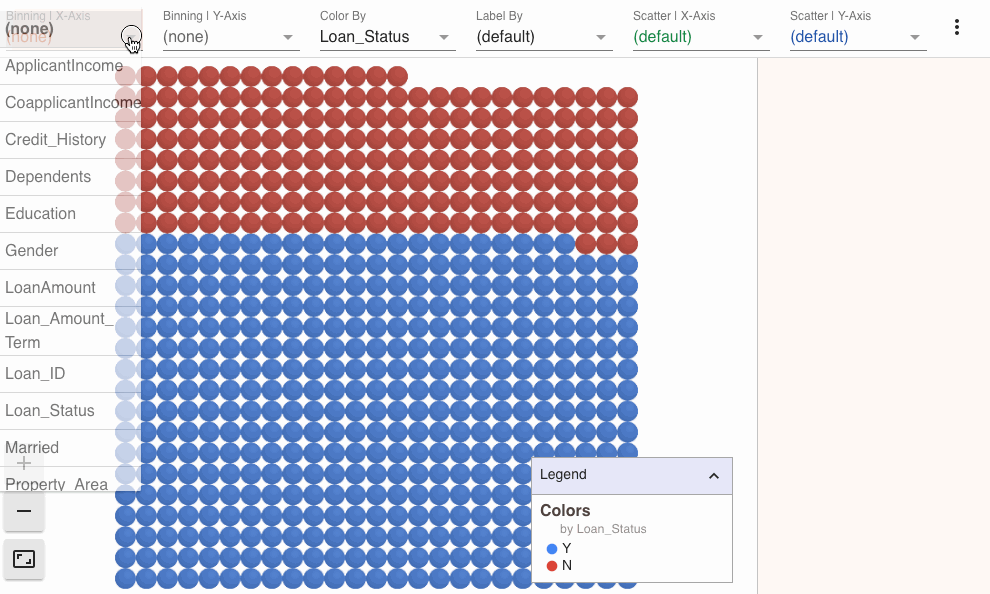Collapse the Legend panel chevron
Screen dimensions: 990x594
click(x=713, y=476)
